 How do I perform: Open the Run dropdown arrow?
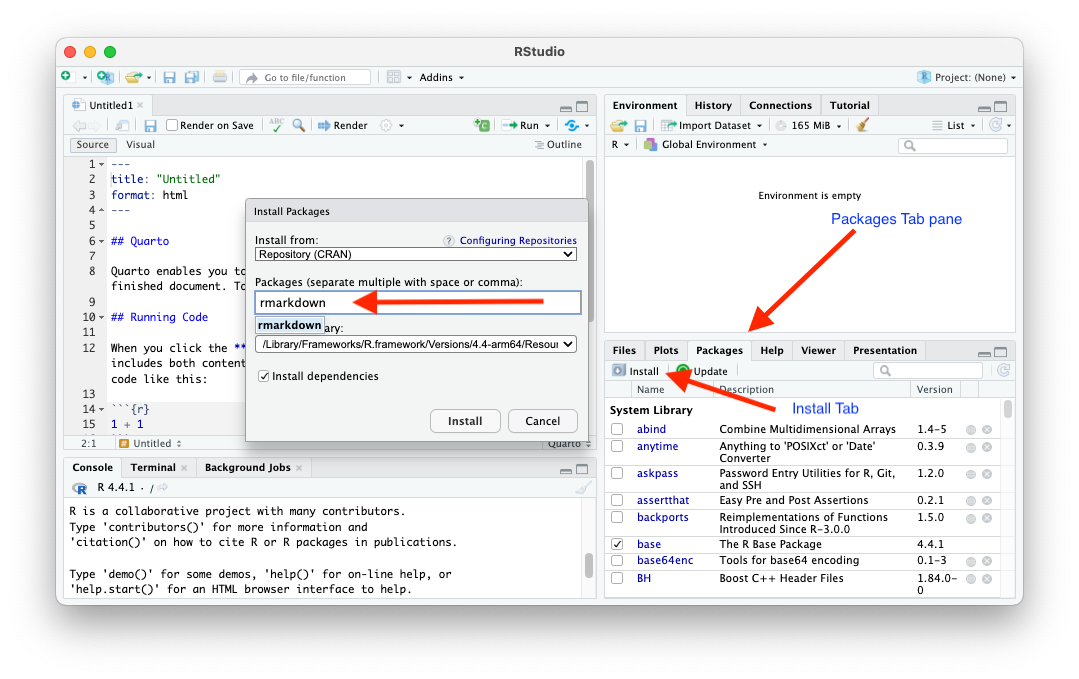click(x=548, y=125)
